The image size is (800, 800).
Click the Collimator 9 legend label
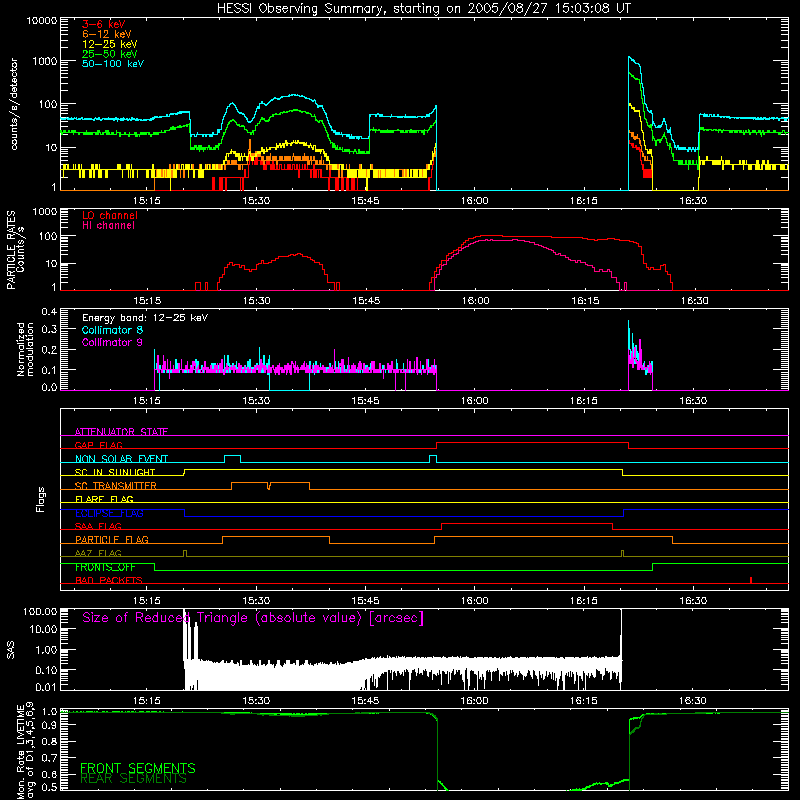(112, 342)
